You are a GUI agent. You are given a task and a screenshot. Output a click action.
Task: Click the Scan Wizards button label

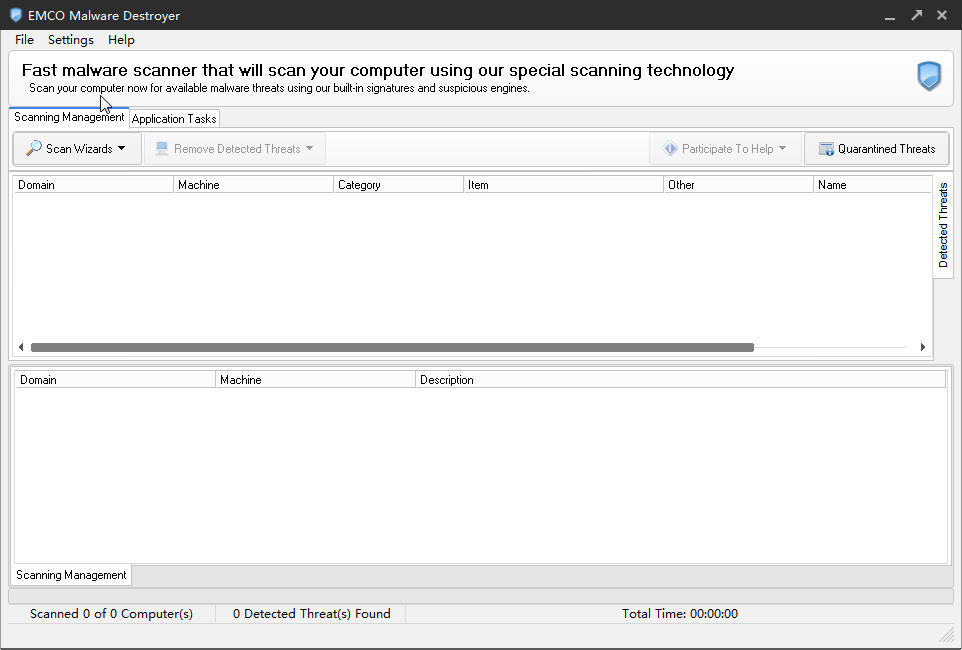79,149
